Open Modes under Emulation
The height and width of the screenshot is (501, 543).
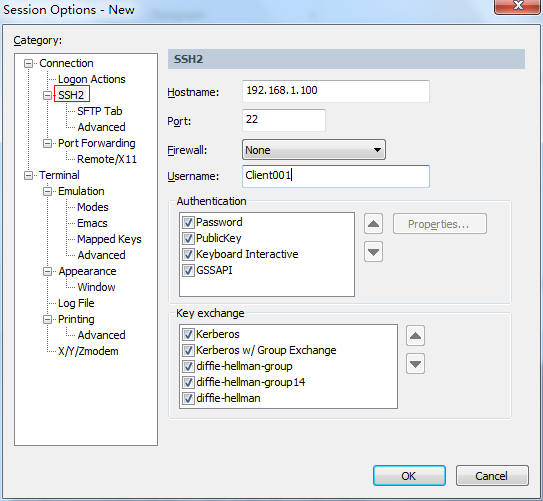[x=93, y=207]
